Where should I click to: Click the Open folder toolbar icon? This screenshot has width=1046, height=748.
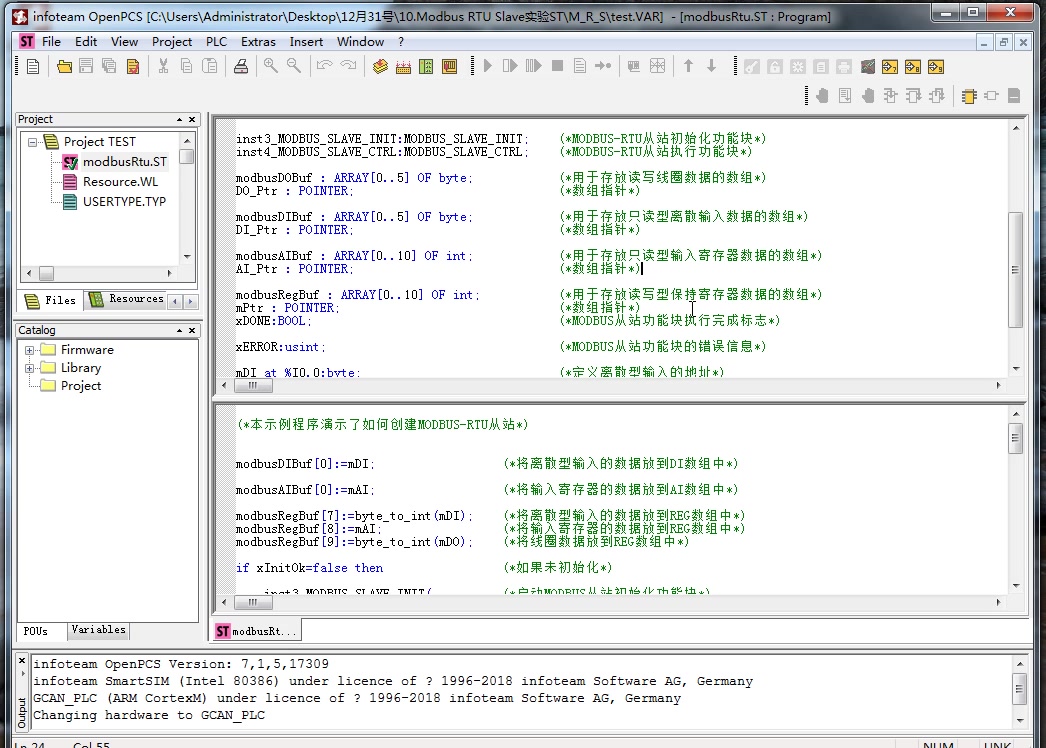point(65,66)
